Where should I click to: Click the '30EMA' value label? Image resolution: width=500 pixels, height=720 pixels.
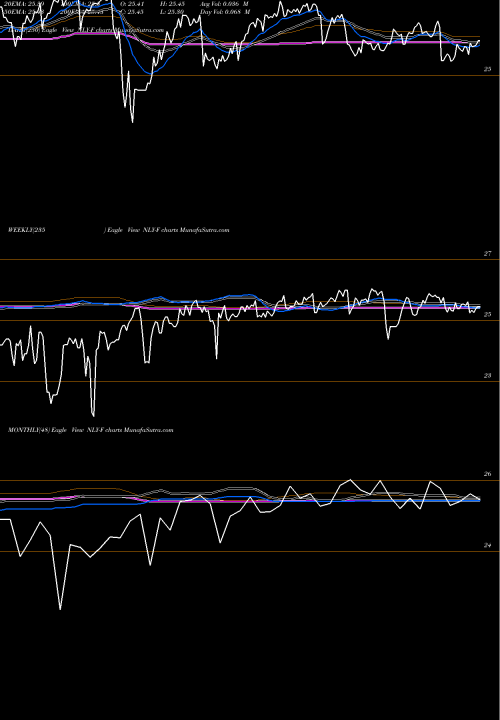pos(23,12)
